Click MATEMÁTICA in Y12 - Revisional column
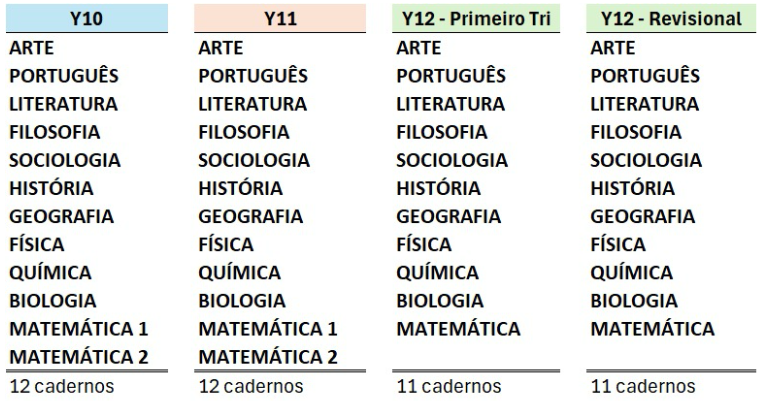This screenshot has height=406, width=762. tap(652, 329)
